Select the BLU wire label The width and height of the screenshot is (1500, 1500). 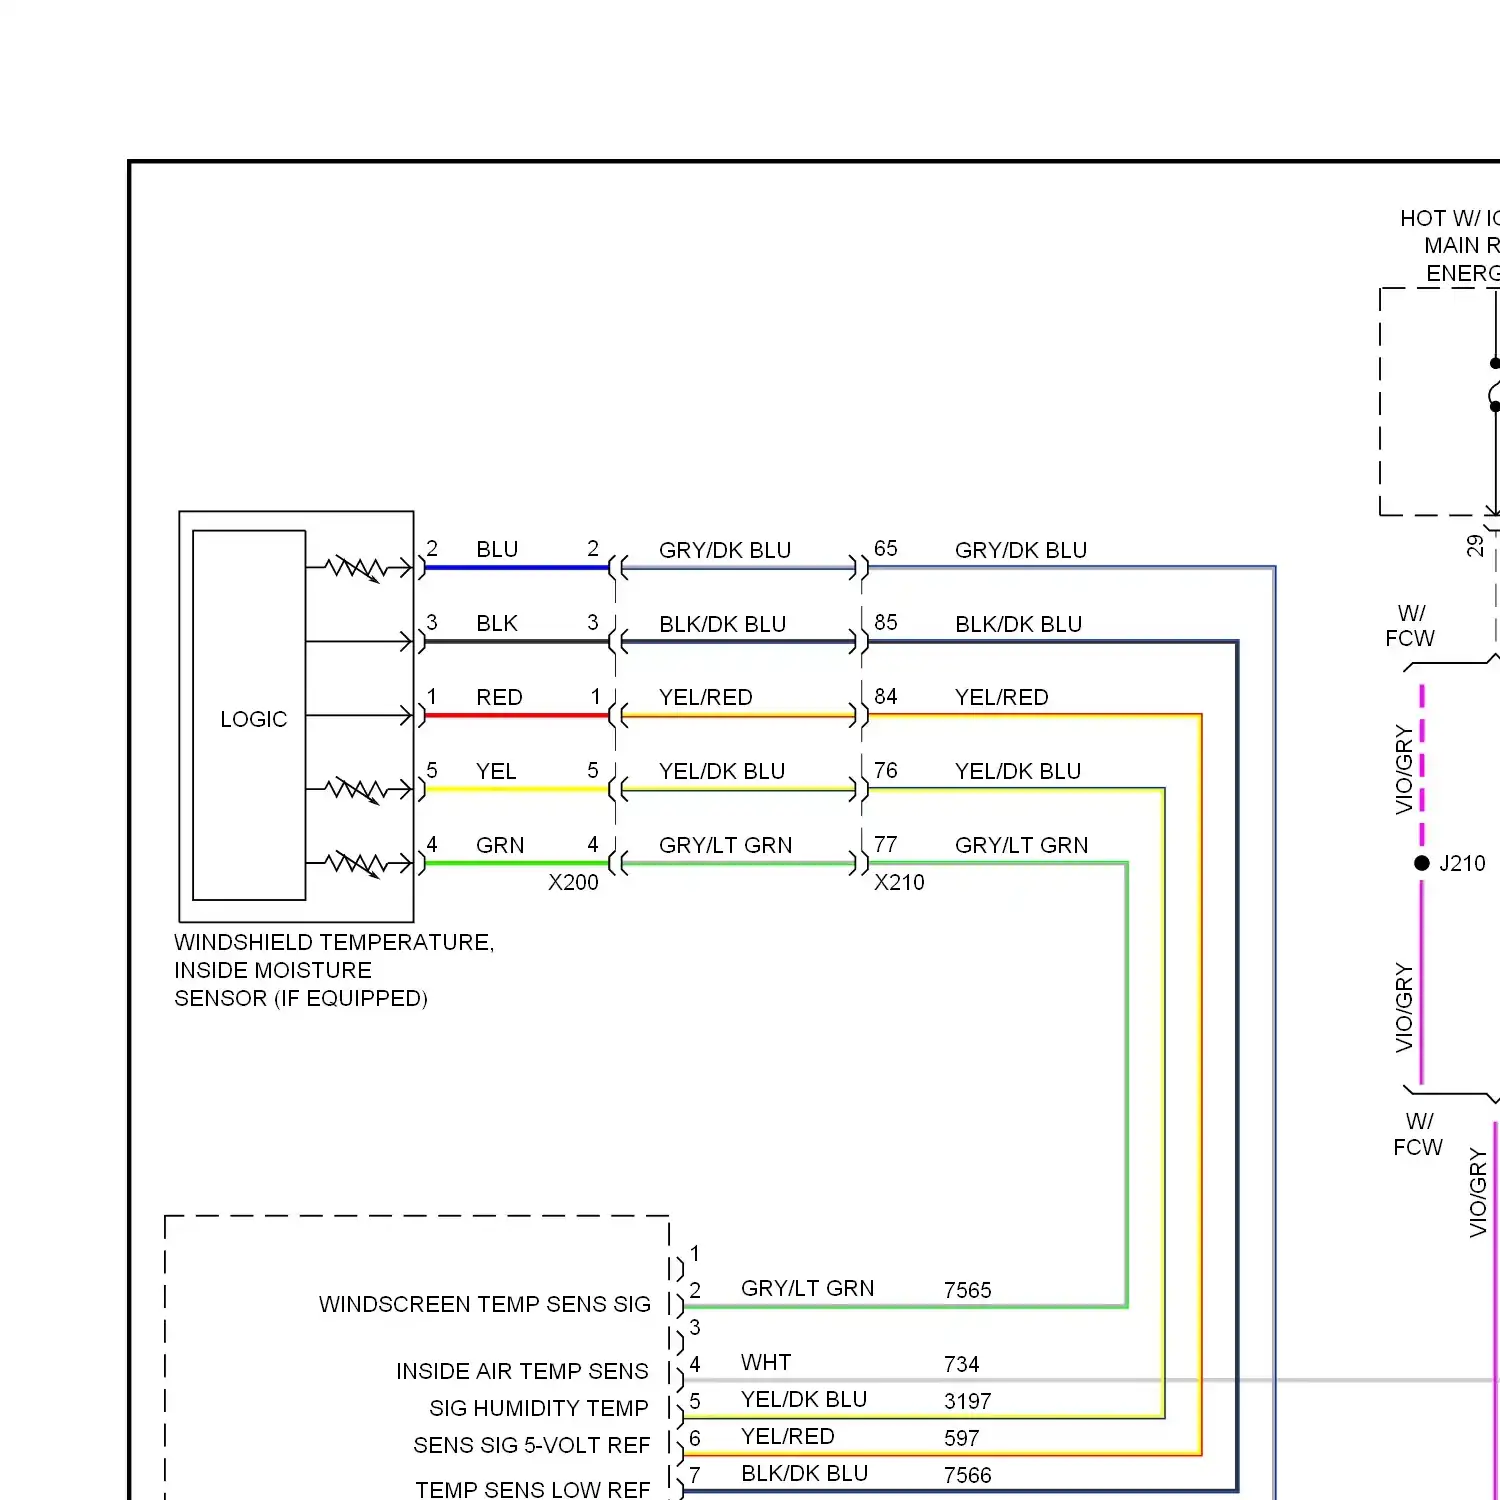(x=497, y=549)
